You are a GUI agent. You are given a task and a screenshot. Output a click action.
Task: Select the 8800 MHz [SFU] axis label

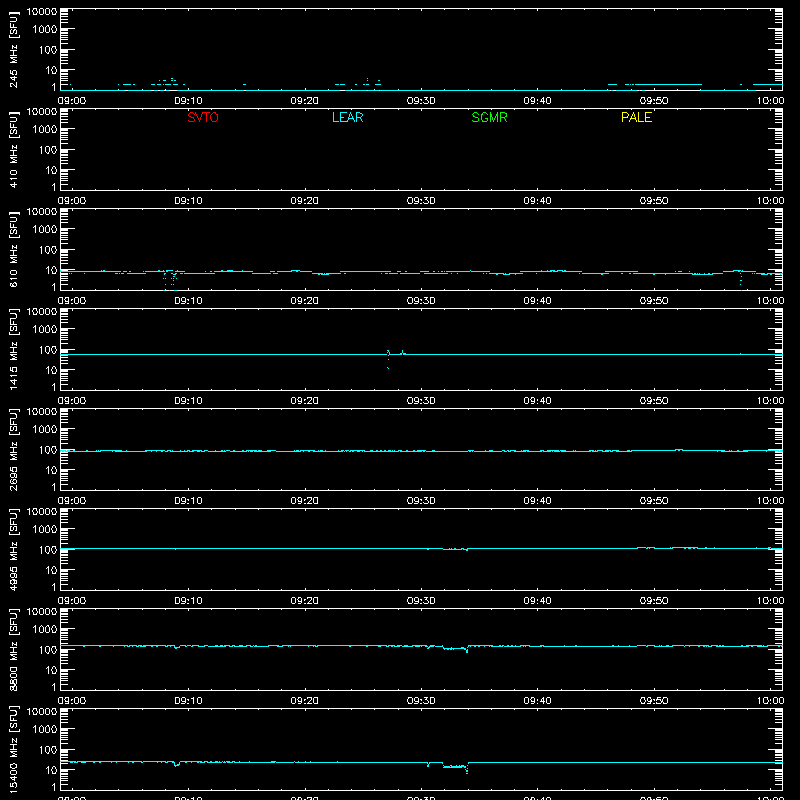click(13, 649)
